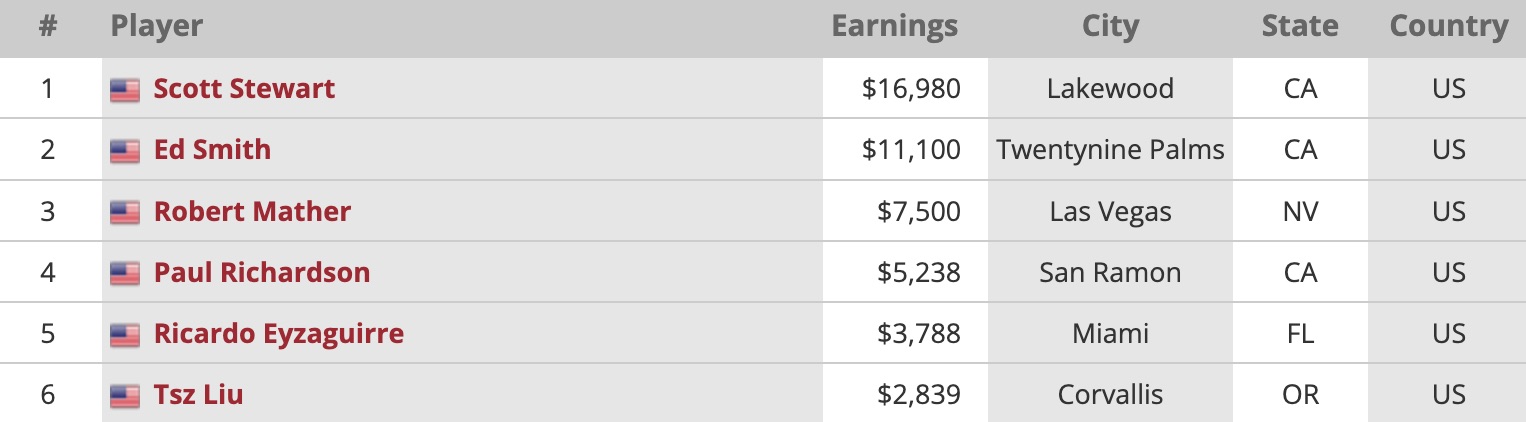
Task: Click the US flag beside Scott Stewart
Action: coord(125,90)
